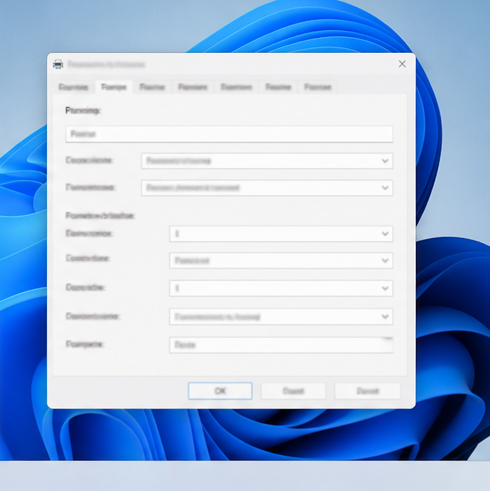Open the sixth tab in the tab strip
This screenshot has height=491, width=490.
click(x=278, y=87)
